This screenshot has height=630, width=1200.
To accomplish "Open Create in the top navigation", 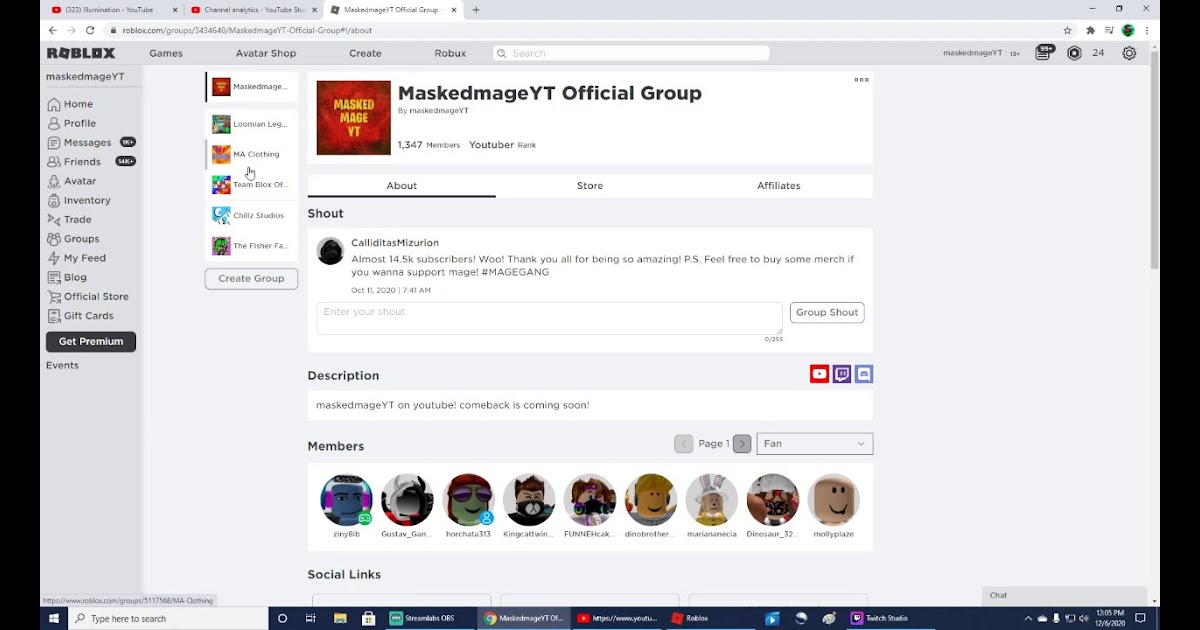I will (365, 53).
